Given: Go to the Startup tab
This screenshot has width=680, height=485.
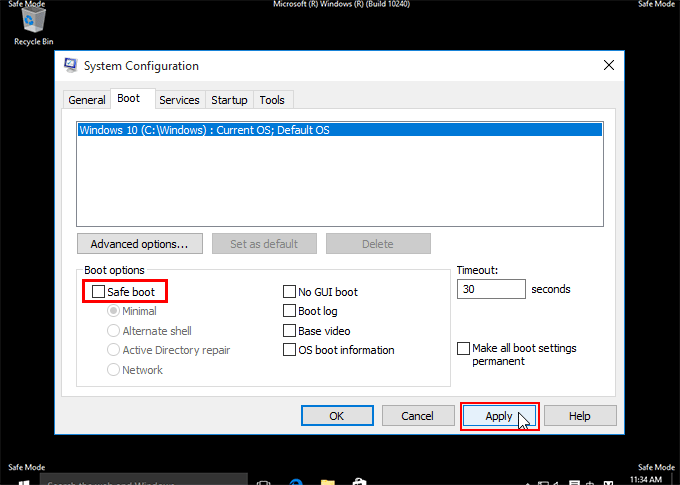Looking at the screenshot, I should [x=229, y=100].
